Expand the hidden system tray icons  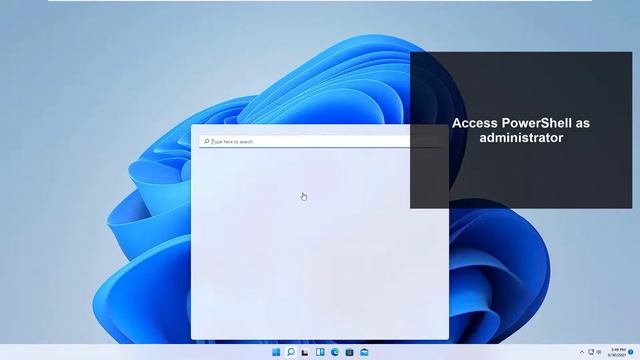pos(582,352)
